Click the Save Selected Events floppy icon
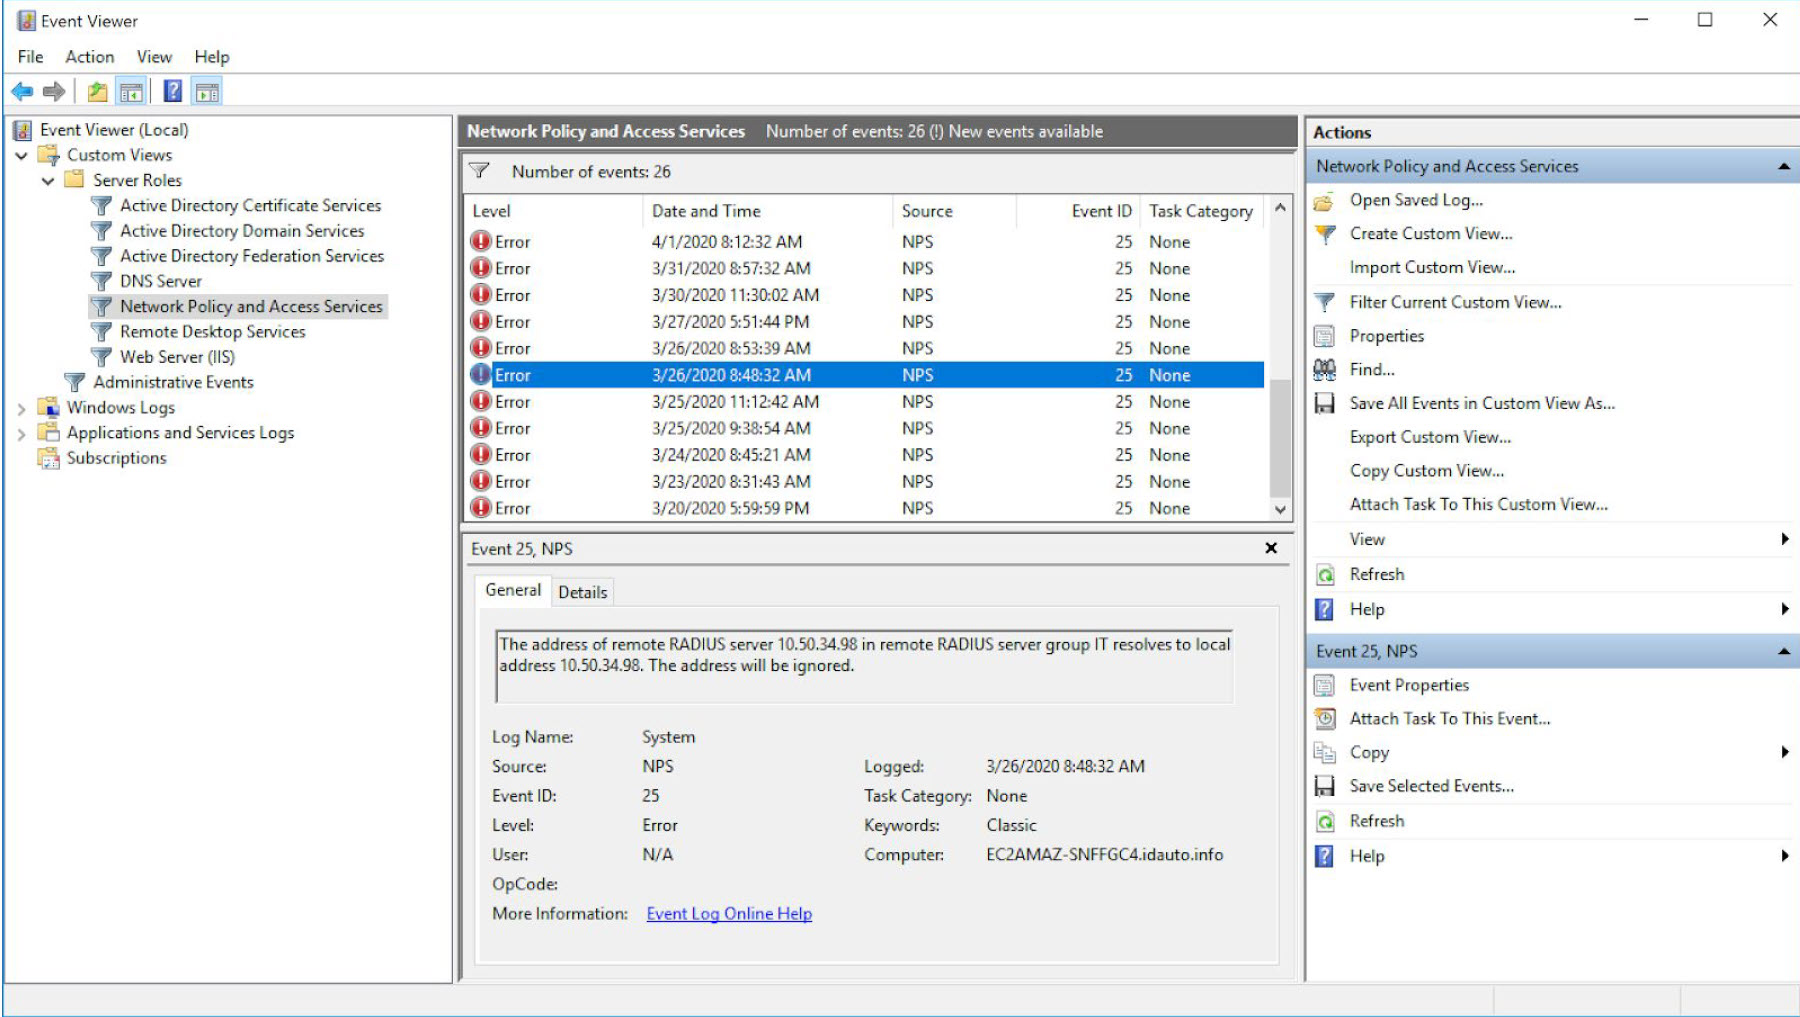 click(1324, 786)
